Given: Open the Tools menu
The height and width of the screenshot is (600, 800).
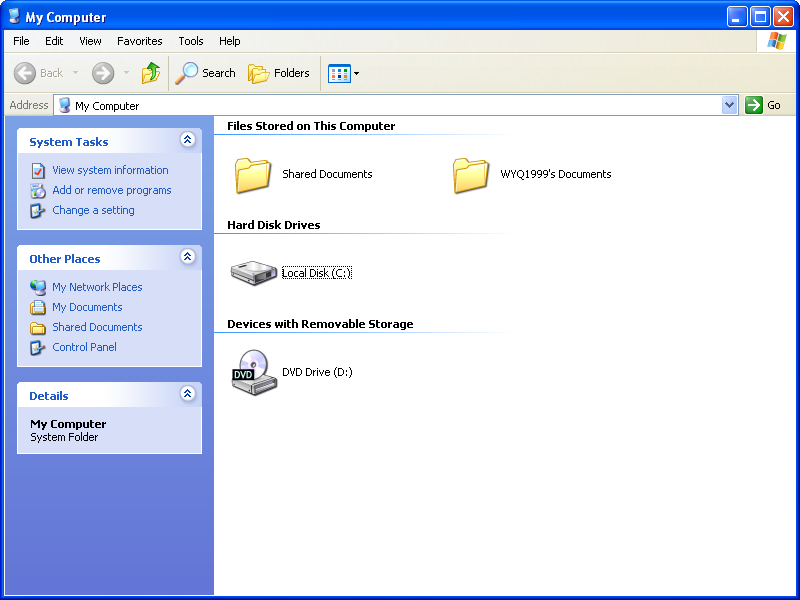Looking at the screenshot, I should click(190, 41).
